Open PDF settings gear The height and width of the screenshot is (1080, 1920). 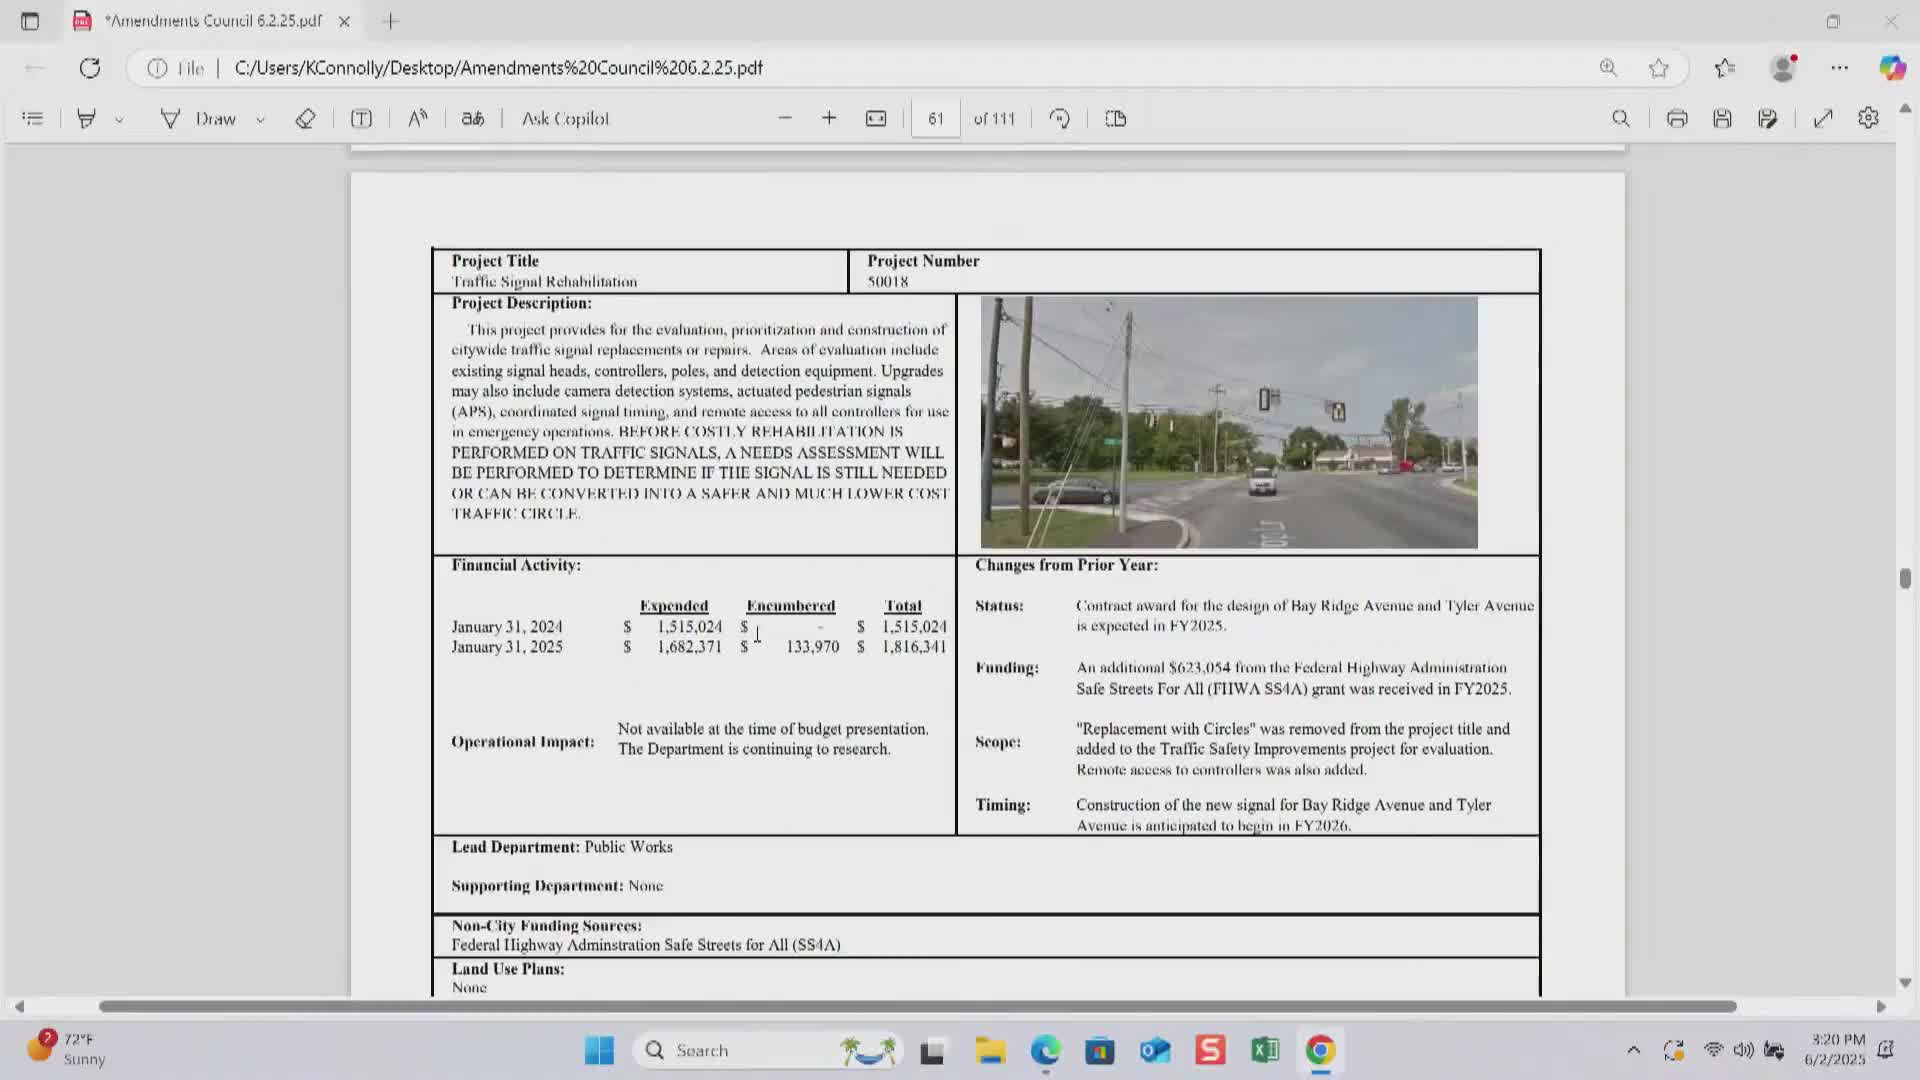pos(1868,119)
